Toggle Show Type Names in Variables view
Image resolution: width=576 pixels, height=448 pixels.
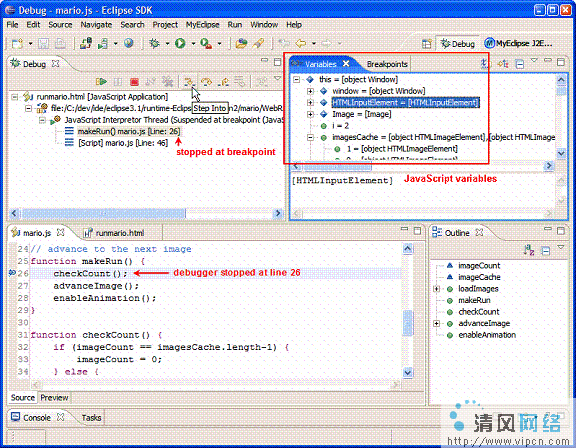pos(485,64)
